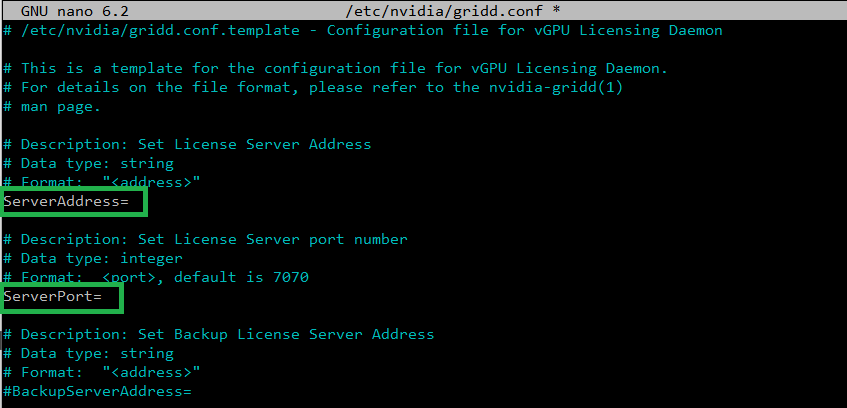Click the "default is 7070" comment text
This screenshot has height=408, width=847.
pyautogui.click(x=241, y=277)
